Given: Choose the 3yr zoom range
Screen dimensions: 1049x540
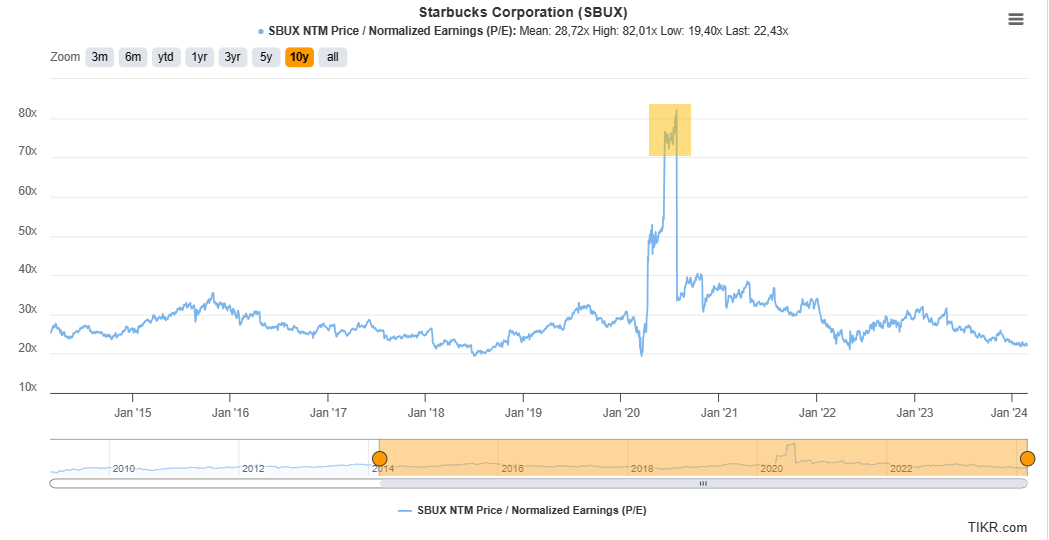Looking at the screenshot, I should (232, 57).
